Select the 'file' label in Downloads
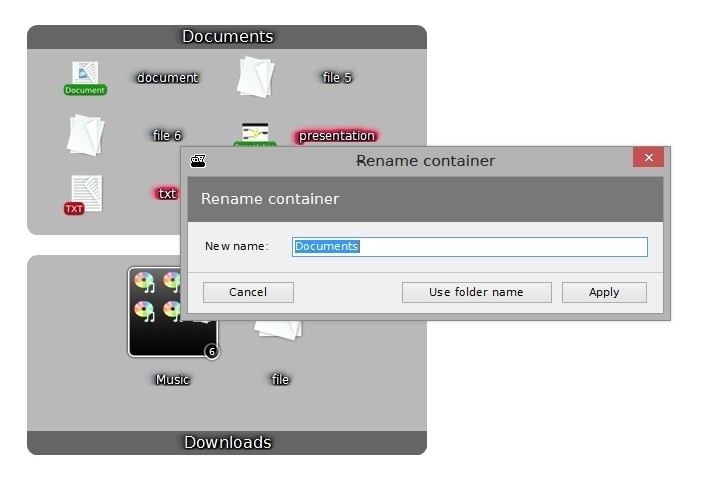Image resolution: width=709 pixels, height=494 pixels. [280, 380]
